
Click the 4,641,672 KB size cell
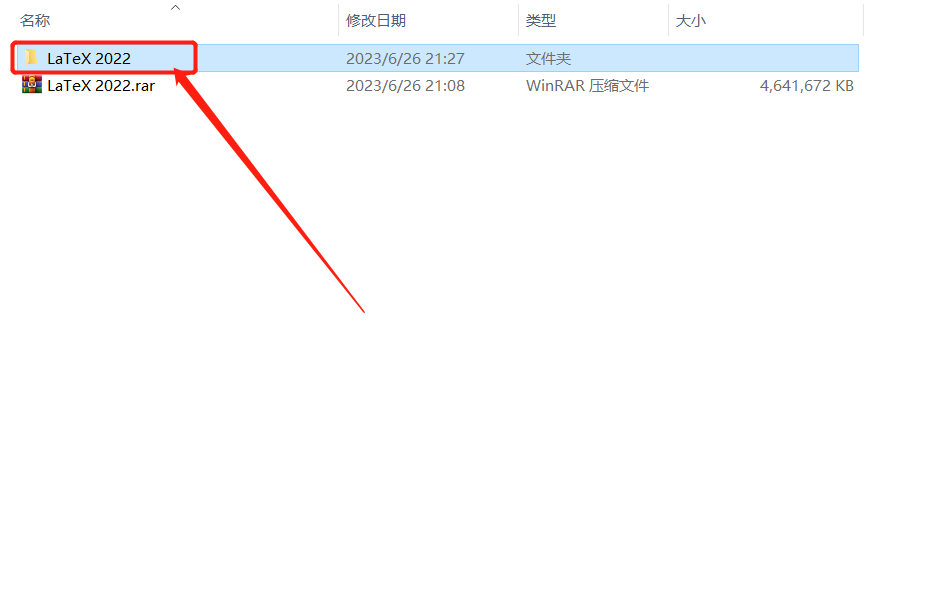[807, 85]
